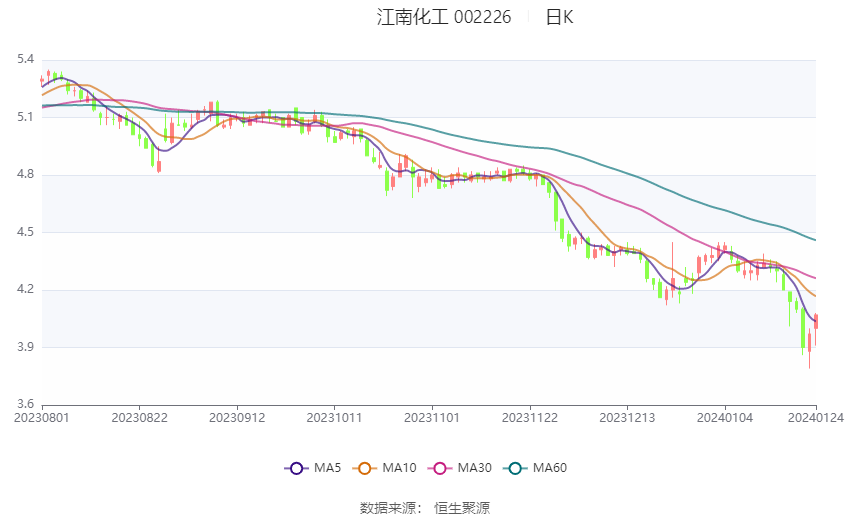Toggle the MA60 legend circle icon
Screen dimensions: 850x516
pos(516,468)
